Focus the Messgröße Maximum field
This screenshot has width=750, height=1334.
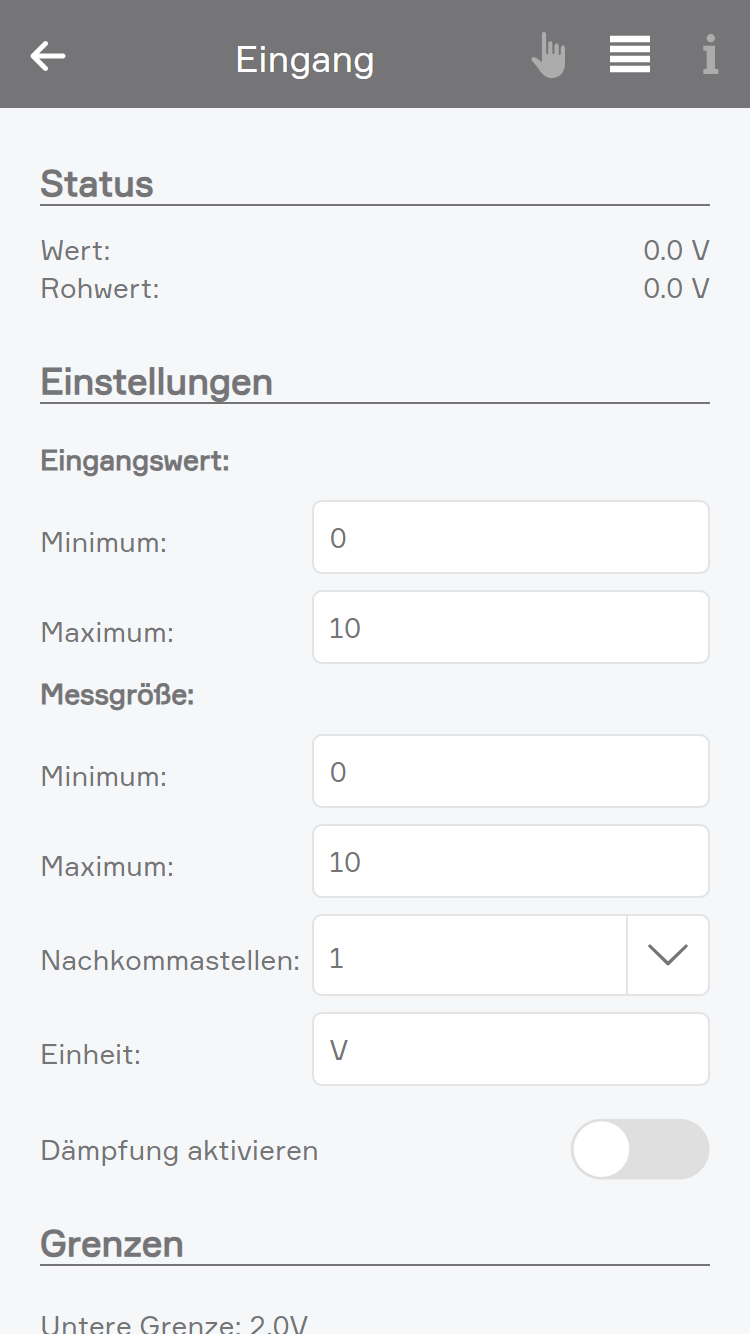[x=511, y=861]
